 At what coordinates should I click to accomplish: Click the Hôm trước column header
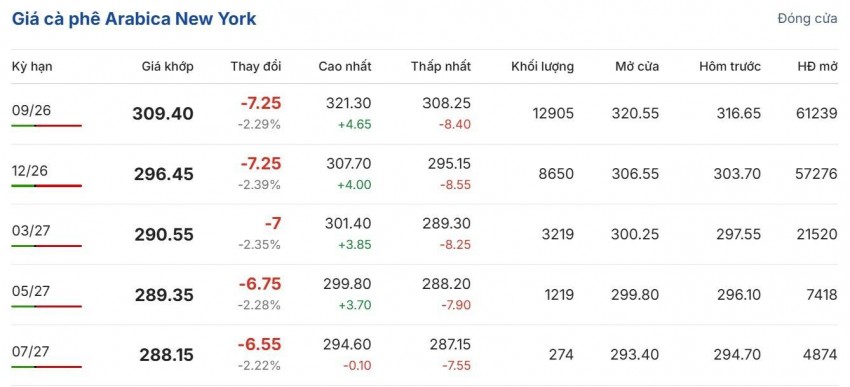(730, 67)
